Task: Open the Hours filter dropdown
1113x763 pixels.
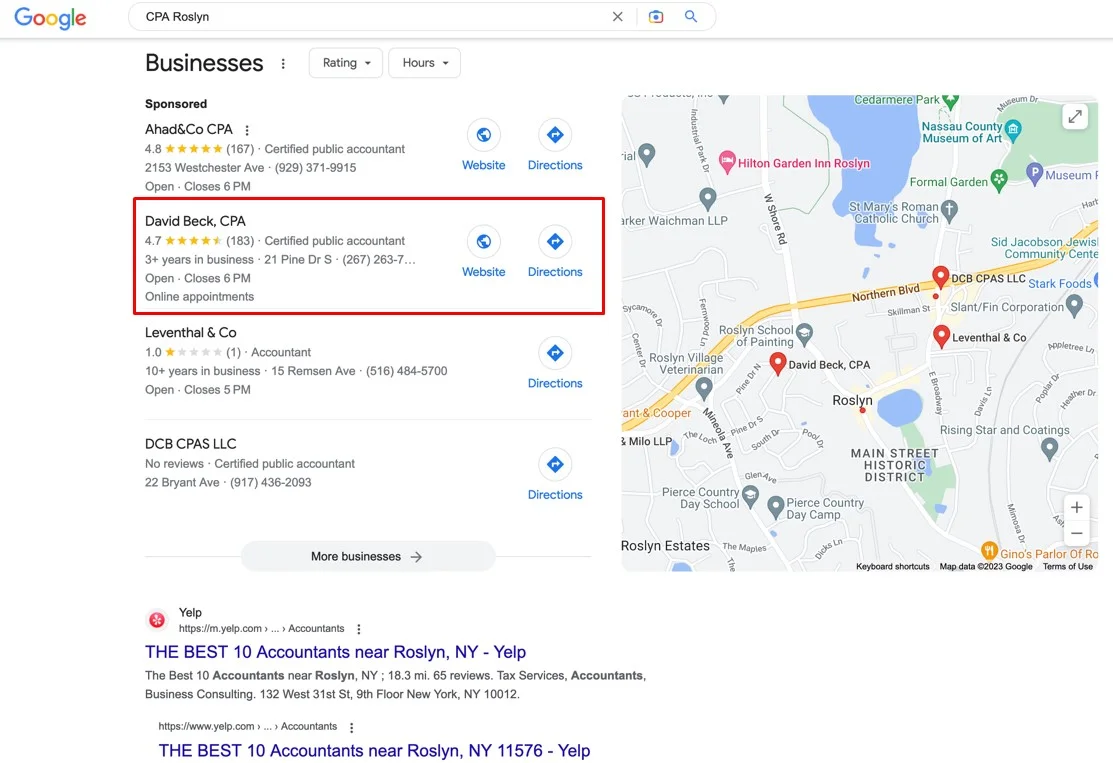Action: point(424,63)
